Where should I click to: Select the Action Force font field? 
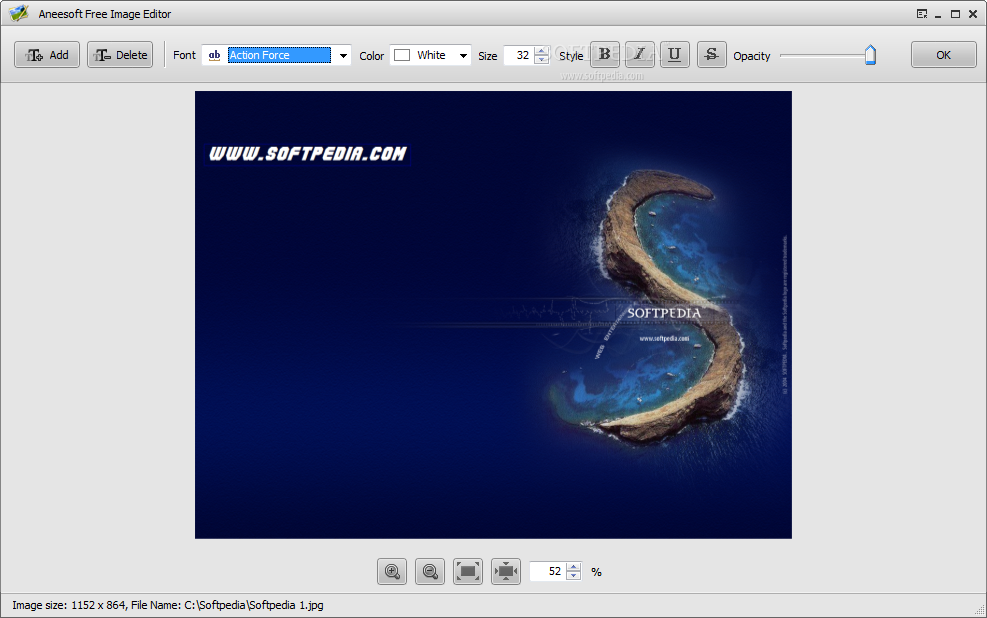[279, 55]
